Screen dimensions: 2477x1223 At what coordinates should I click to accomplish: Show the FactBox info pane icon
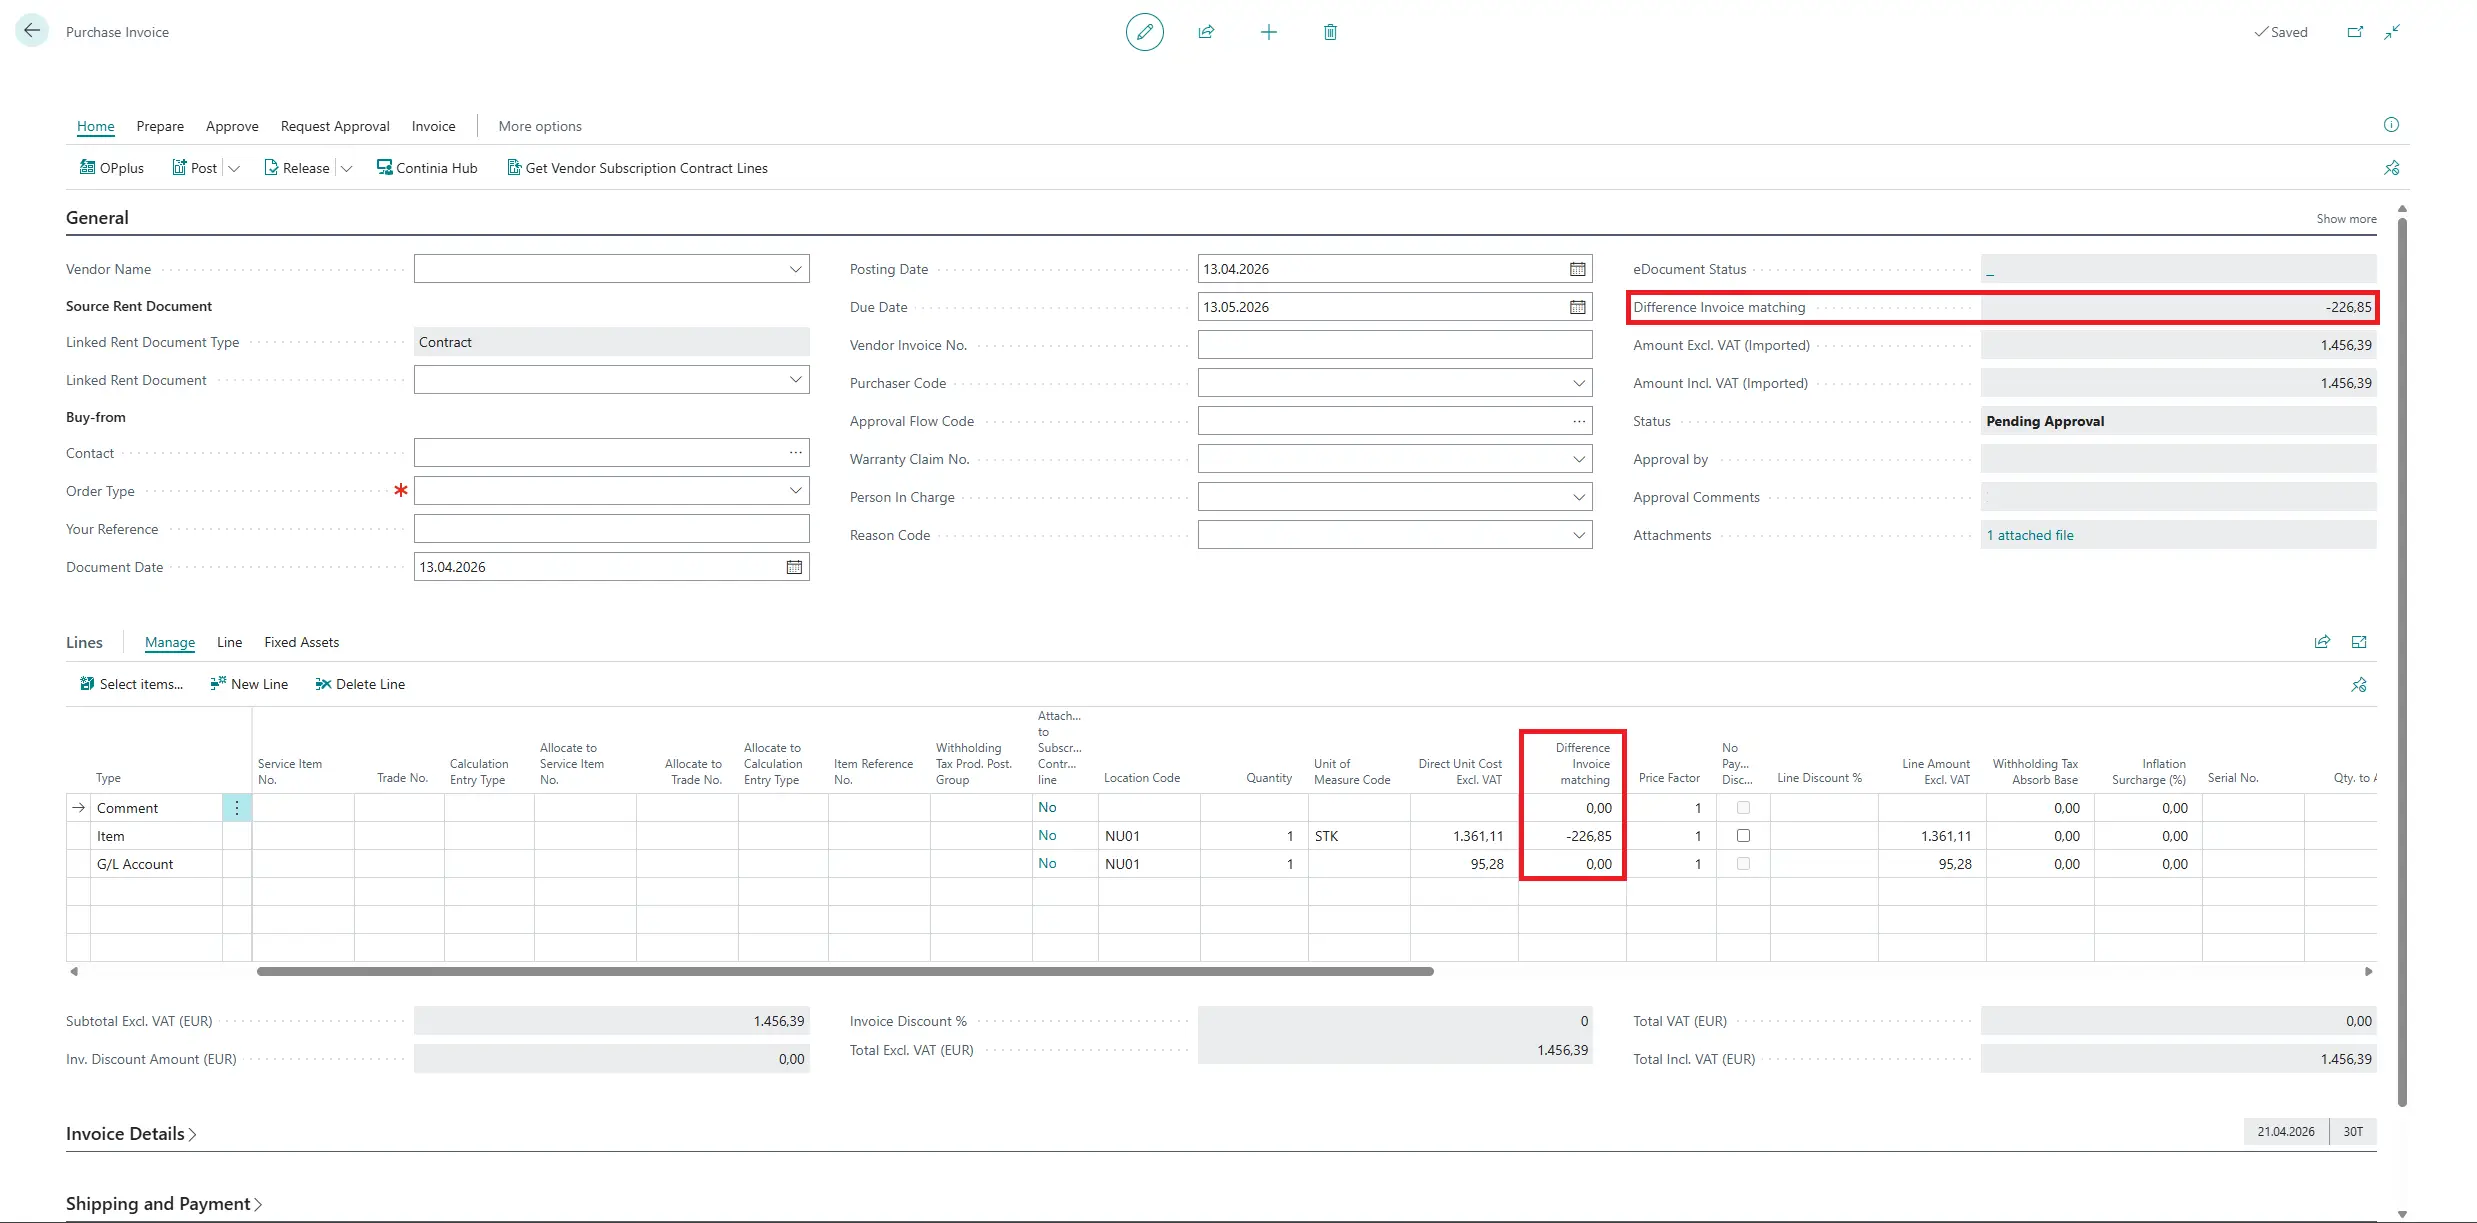click(2391, 125)
